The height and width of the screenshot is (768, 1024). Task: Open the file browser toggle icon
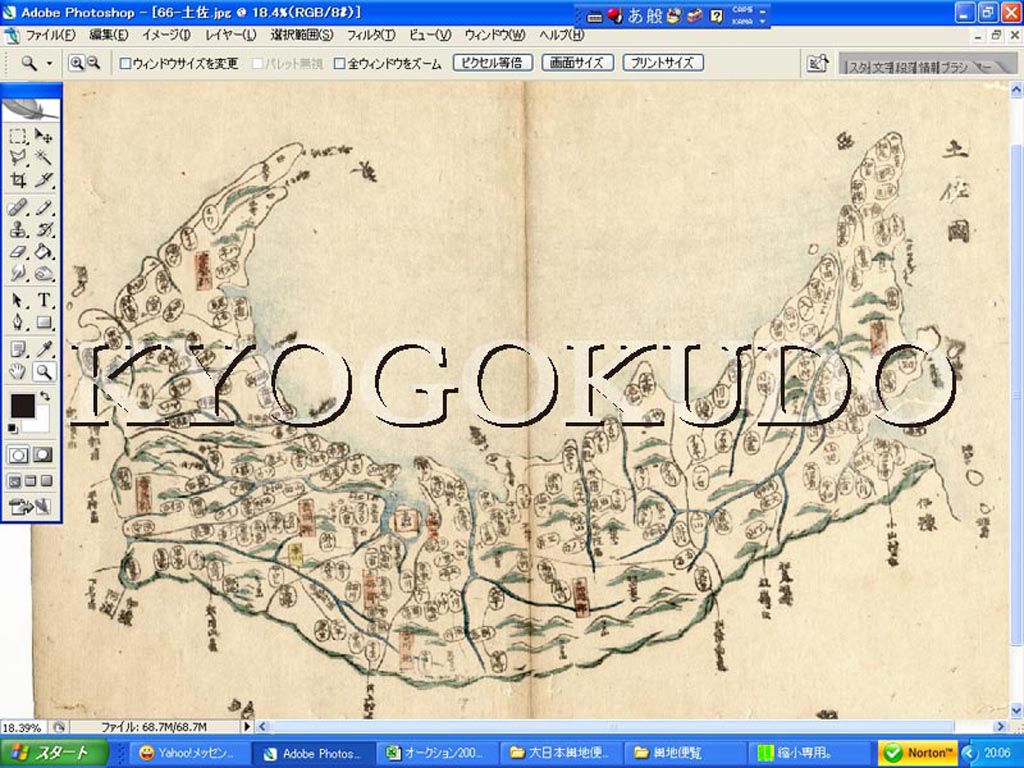point(818,63)
